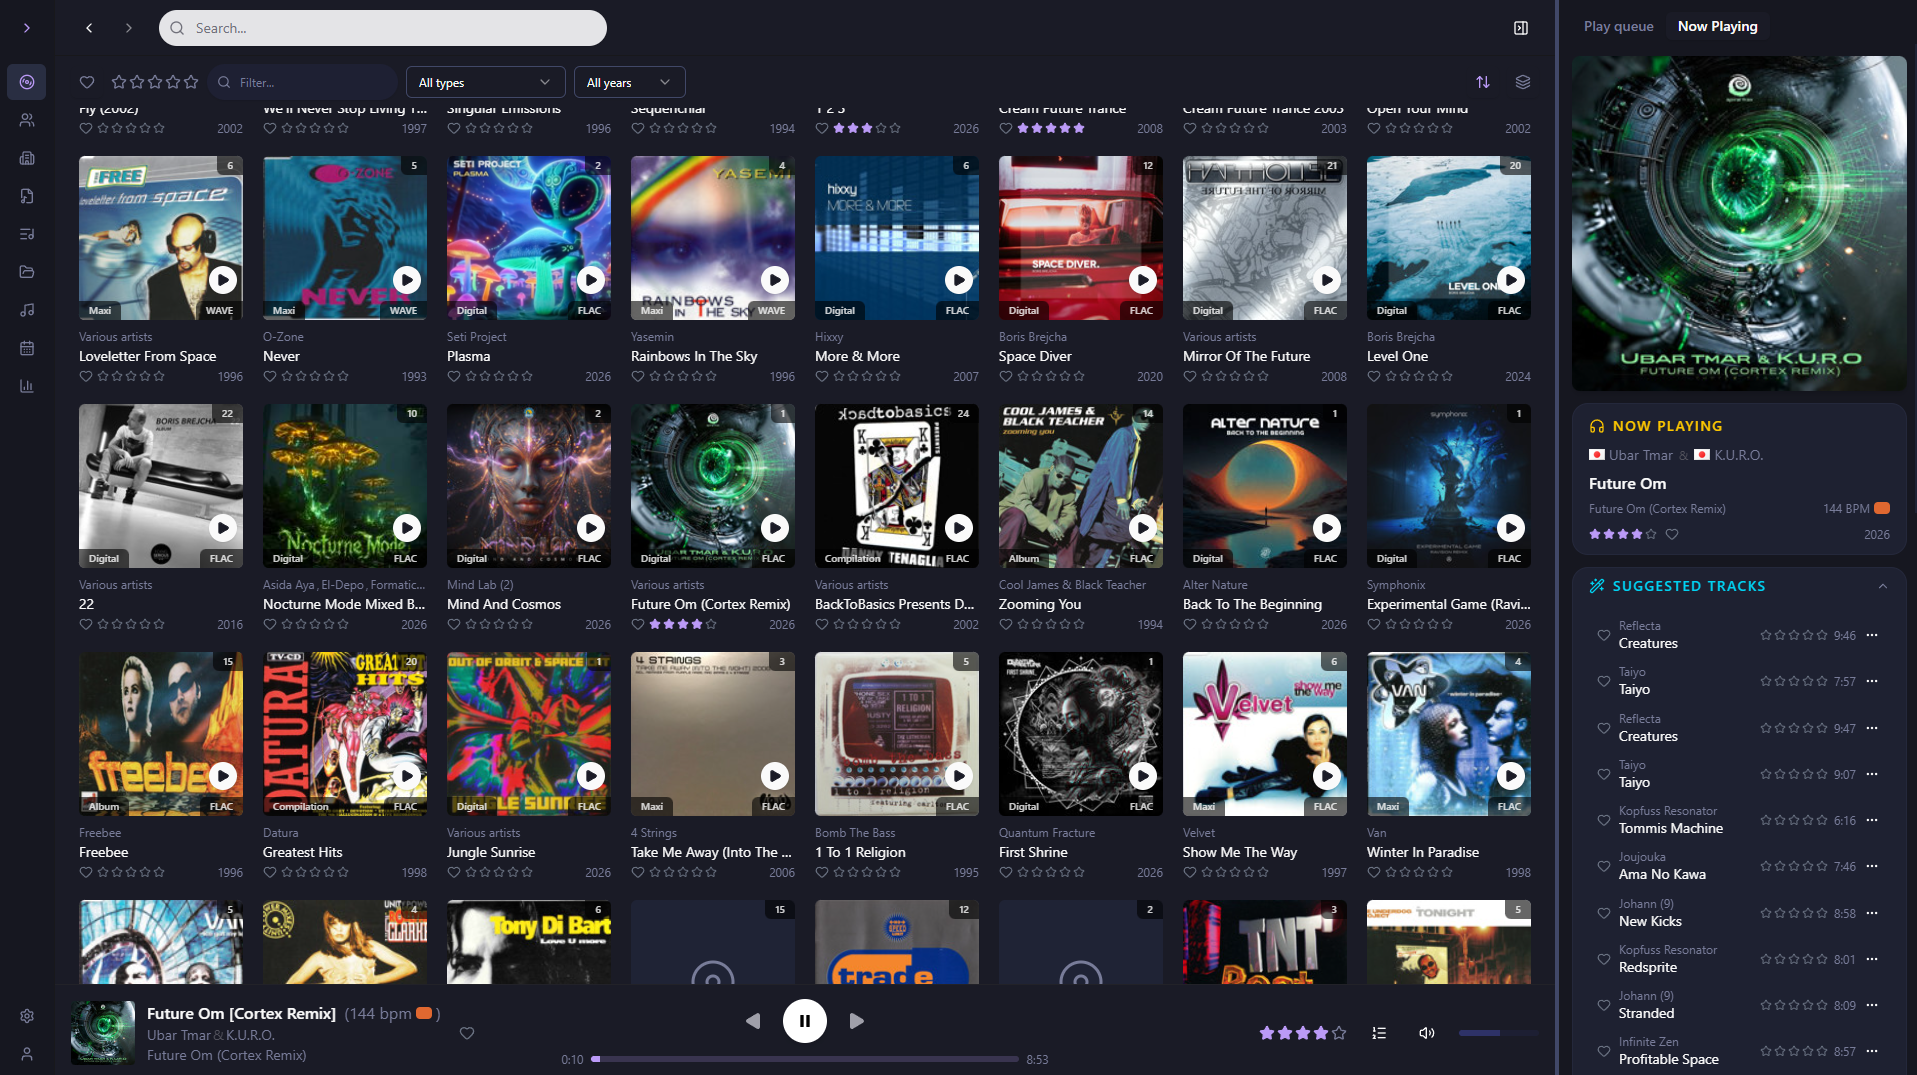Play the Loveletter From Space album
The image size is (1917, 1075).
coord(223,280)
